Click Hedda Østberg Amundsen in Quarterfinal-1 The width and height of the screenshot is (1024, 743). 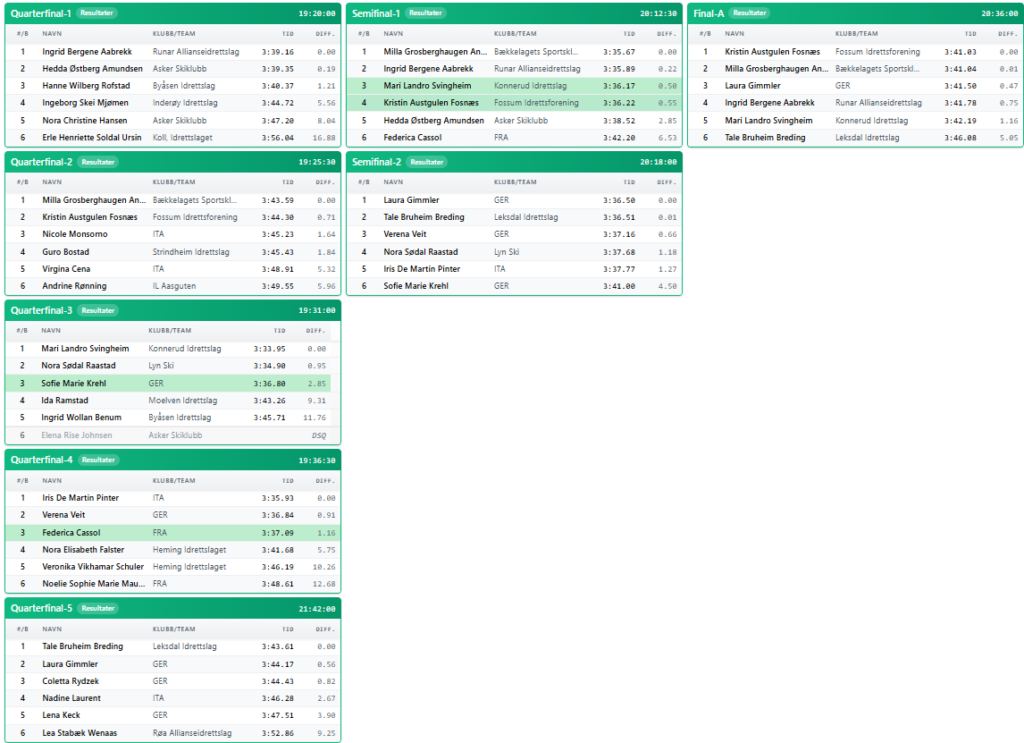tap(92, 69)
